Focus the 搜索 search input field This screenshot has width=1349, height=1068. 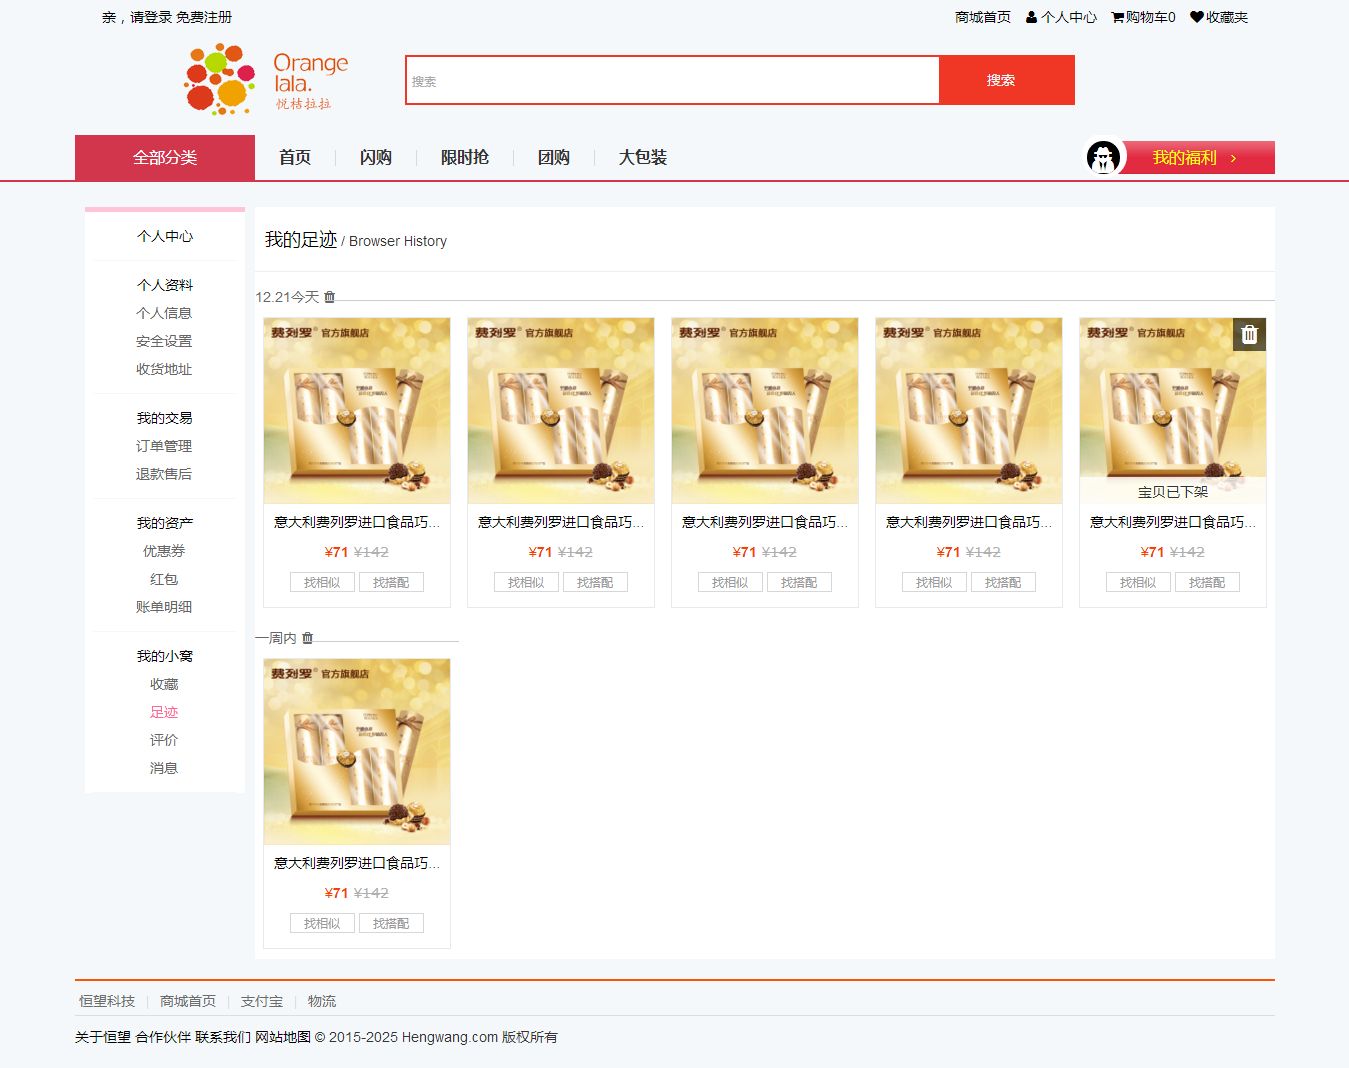pyautogui.click(x=672, y=80)
